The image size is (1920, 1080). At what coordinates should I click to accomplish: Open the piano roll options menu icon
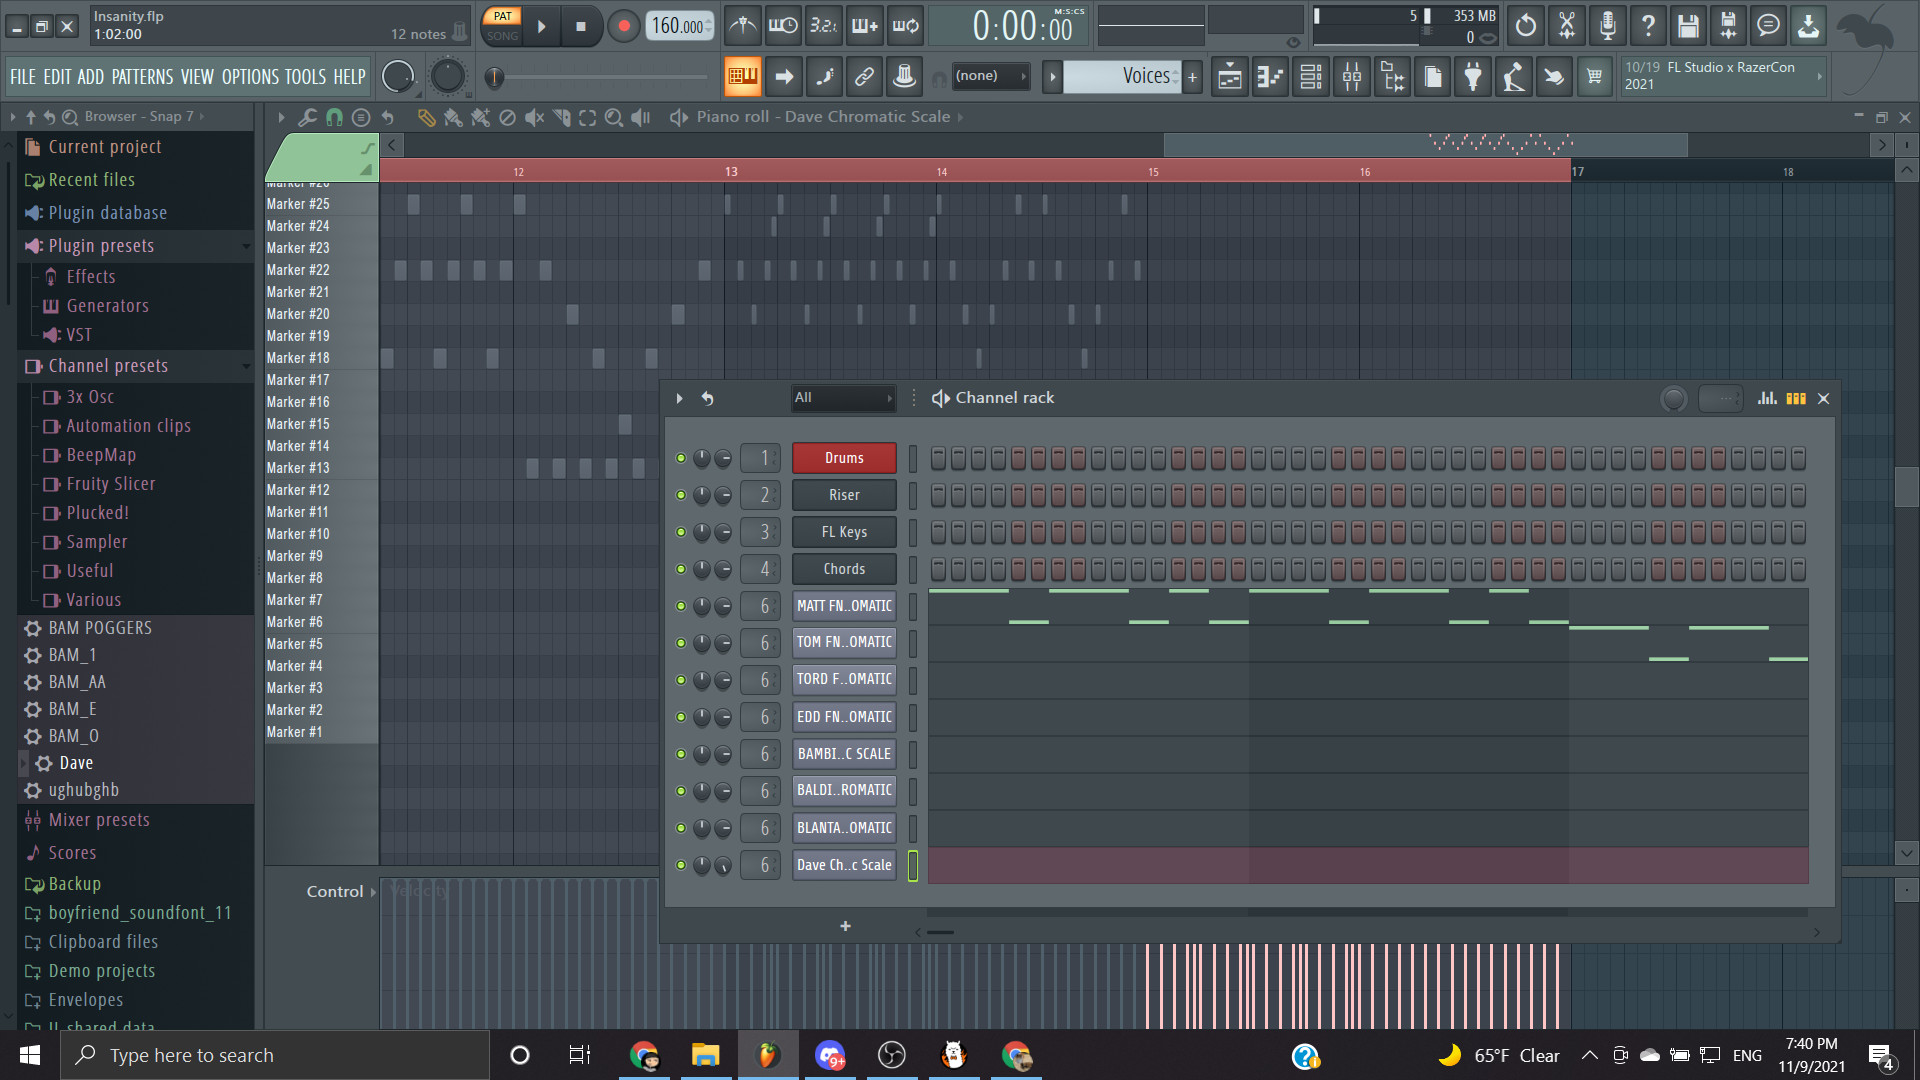[362, 118]
